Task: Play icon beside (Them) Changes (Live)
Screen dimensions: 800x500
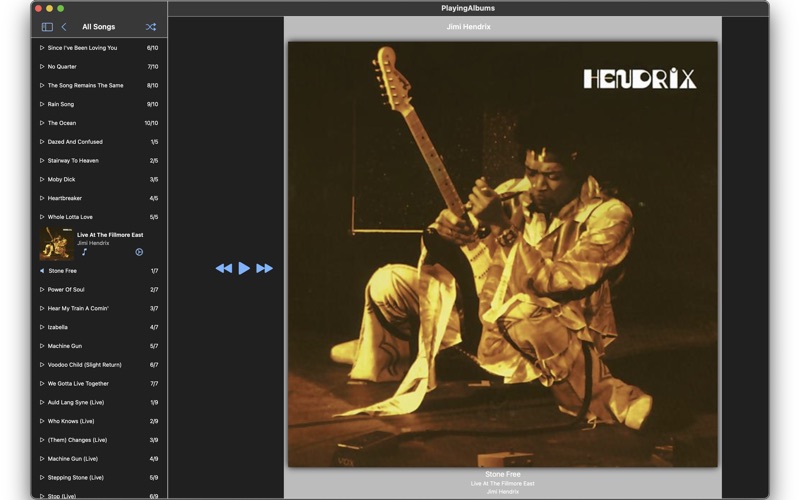Action: point(42,440)
